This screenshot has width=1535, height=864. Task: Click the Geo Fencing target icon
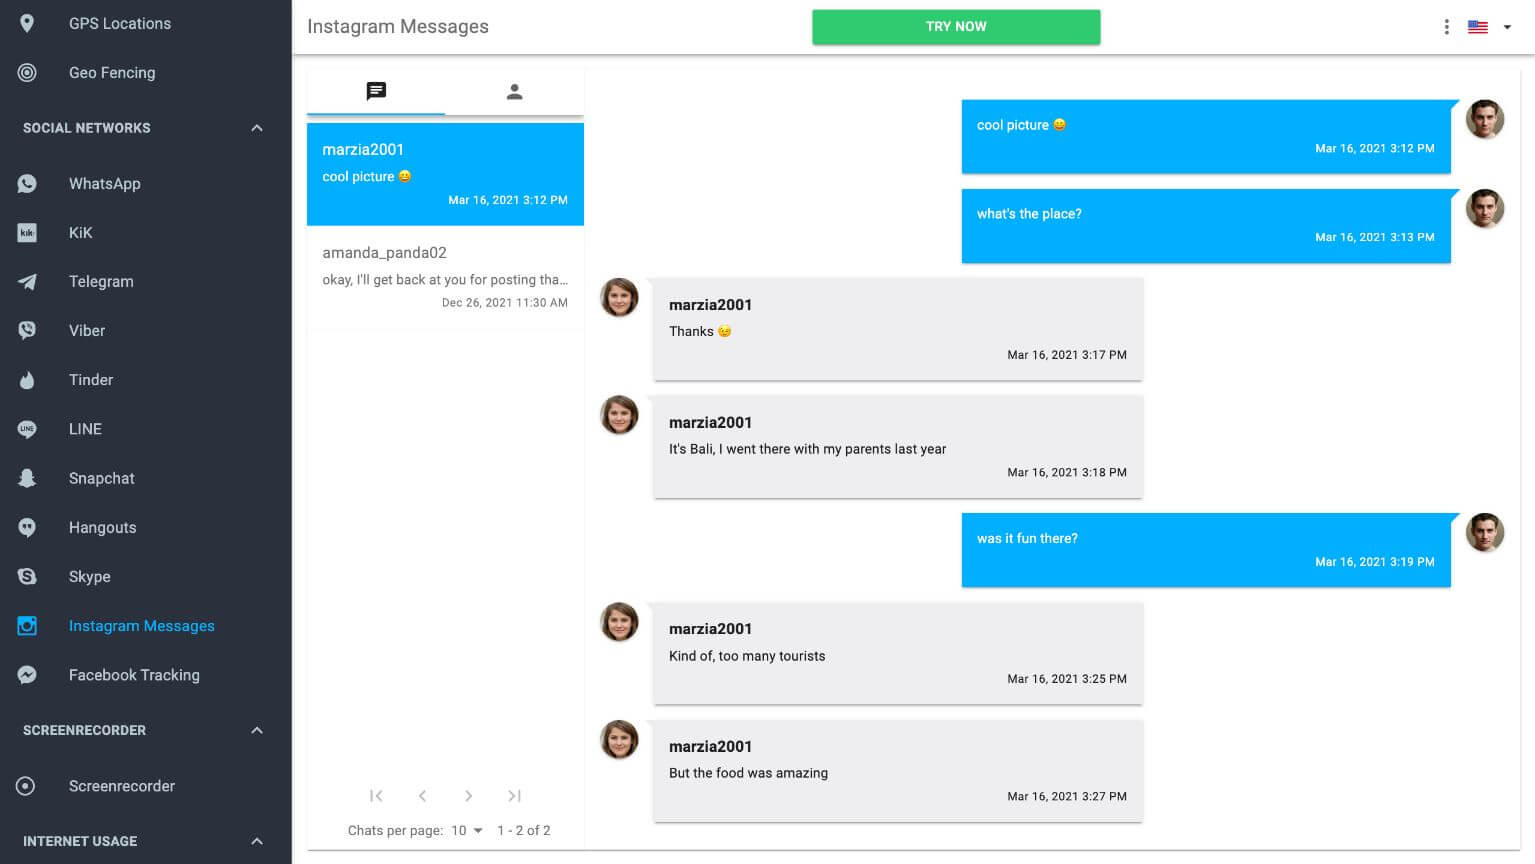click(27, 73)
